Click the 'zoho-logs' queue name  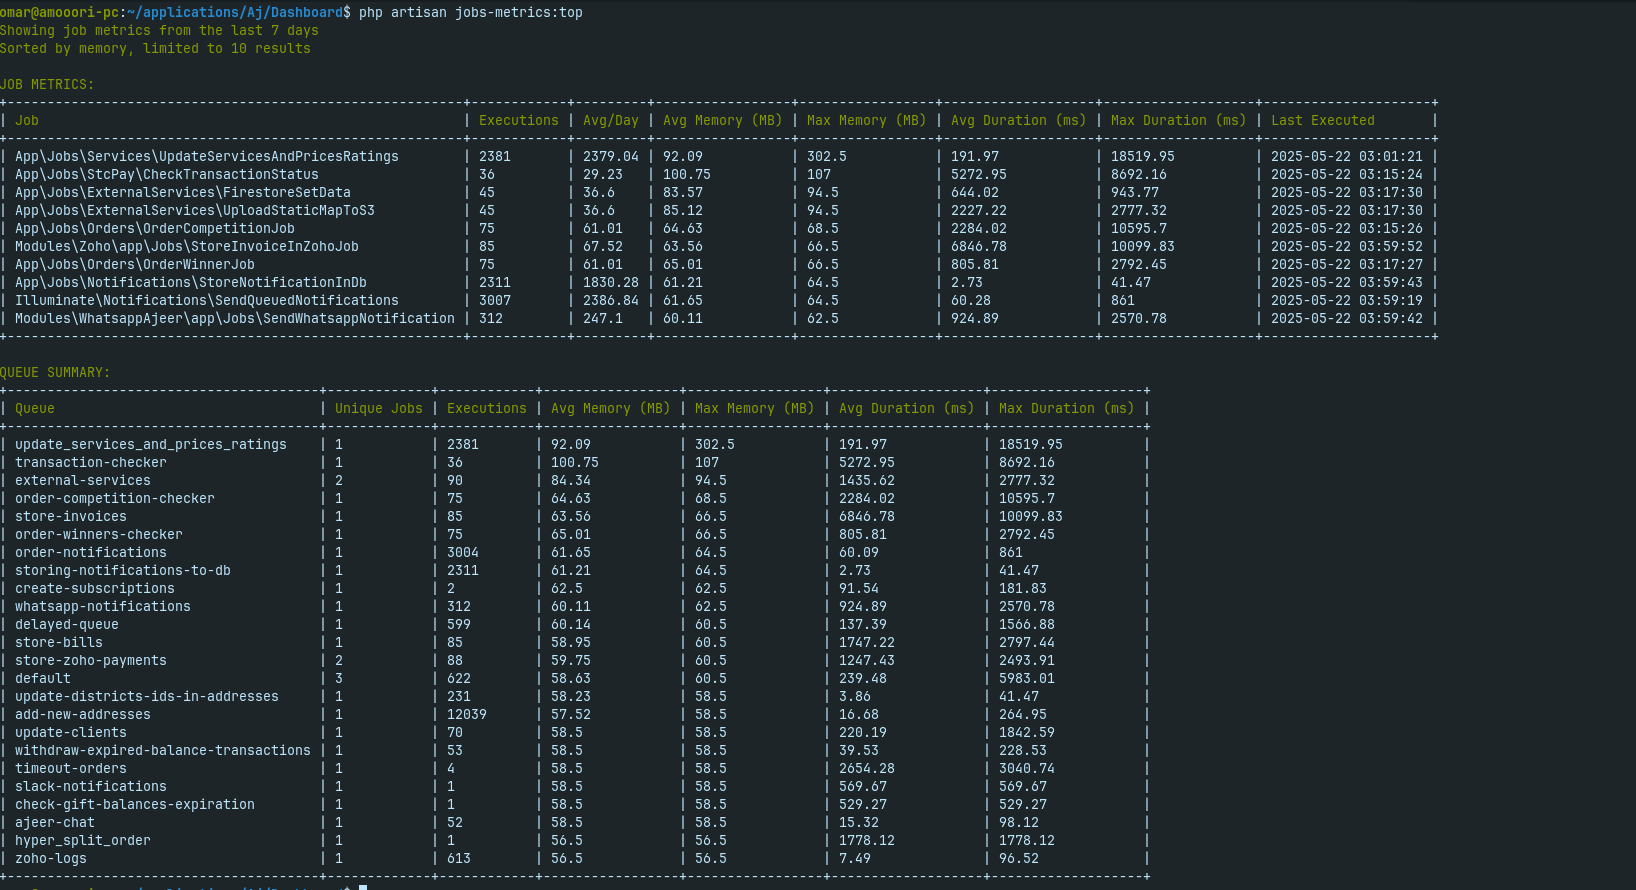(50, 858)
